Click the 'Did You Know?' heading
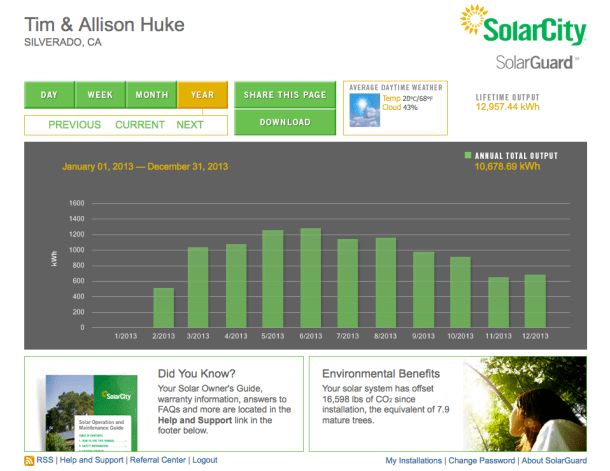The image size is (610, 471). (x=196, y=373)
